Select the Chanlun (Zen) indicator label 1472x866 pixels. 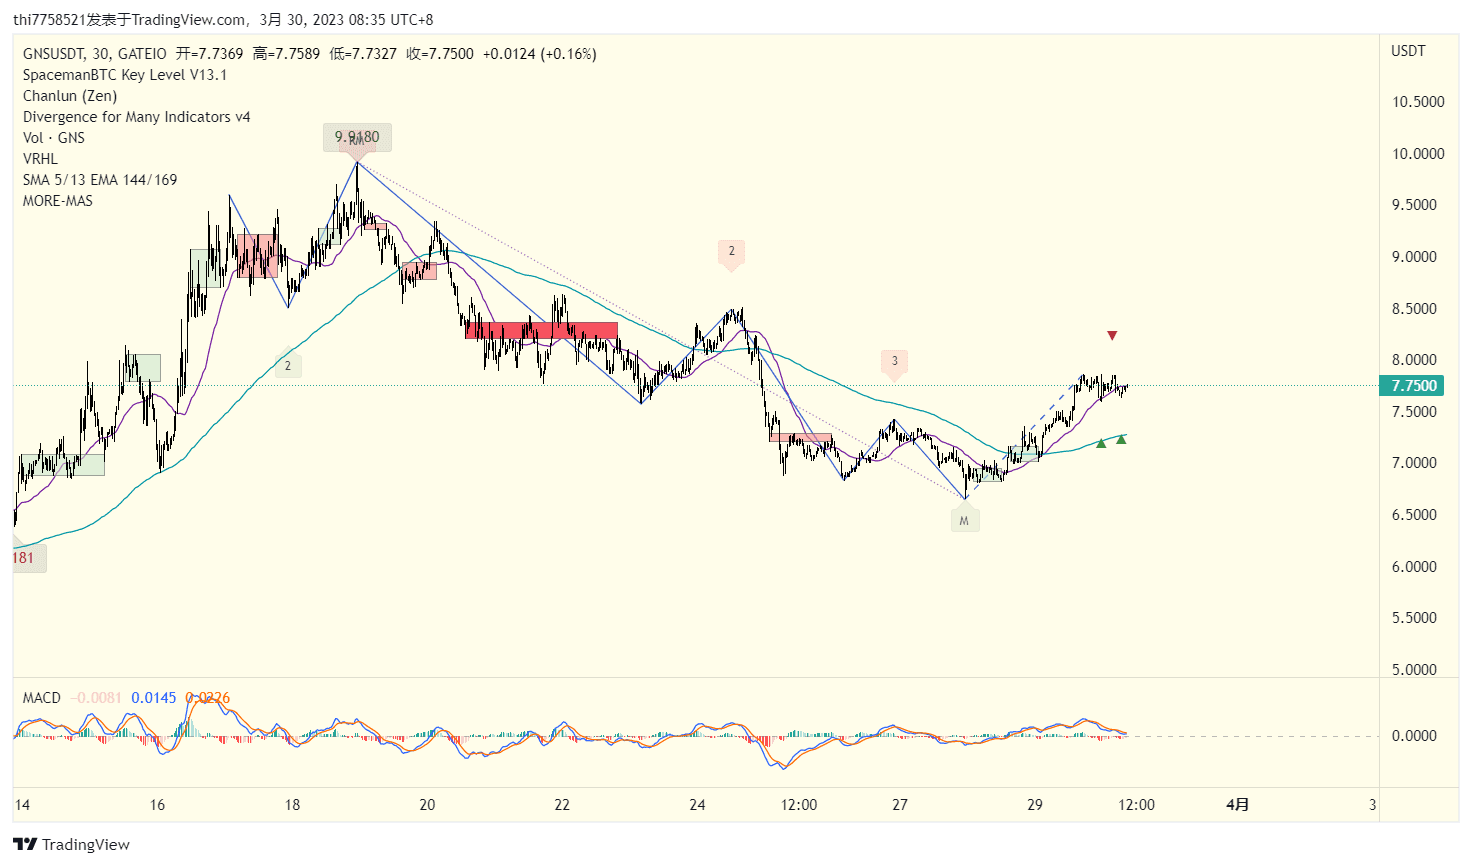click(x=70, y=96)
